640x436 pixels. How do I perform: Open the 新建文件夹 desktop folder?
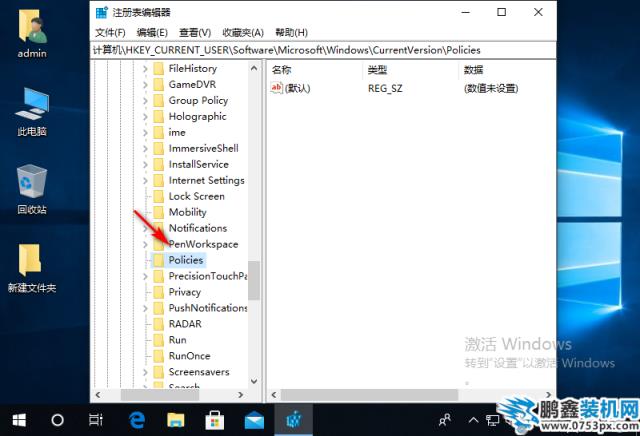click(x=32, y=268)
